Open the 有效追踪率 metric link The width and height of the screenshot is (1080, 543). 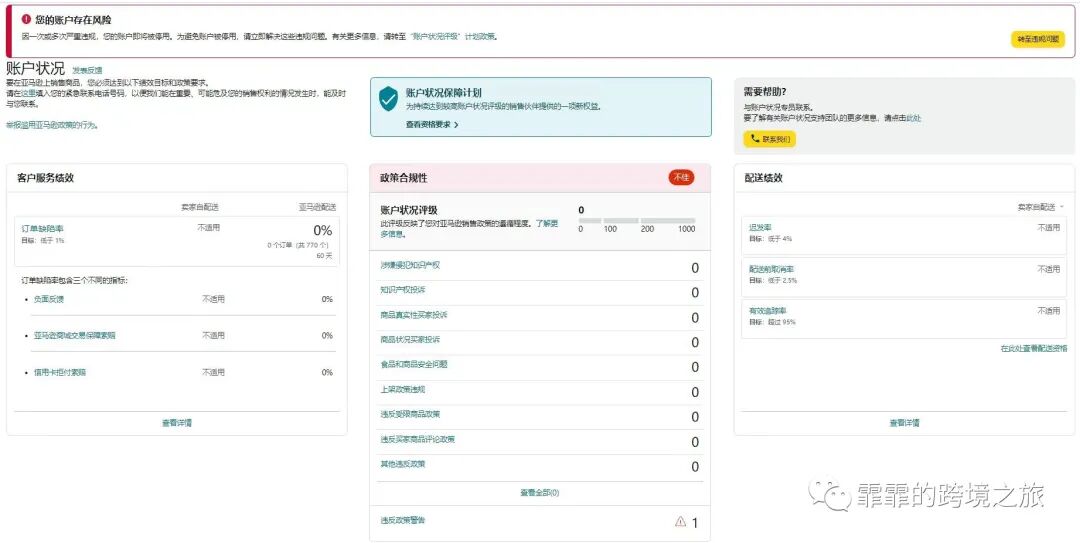coord(768,311)
